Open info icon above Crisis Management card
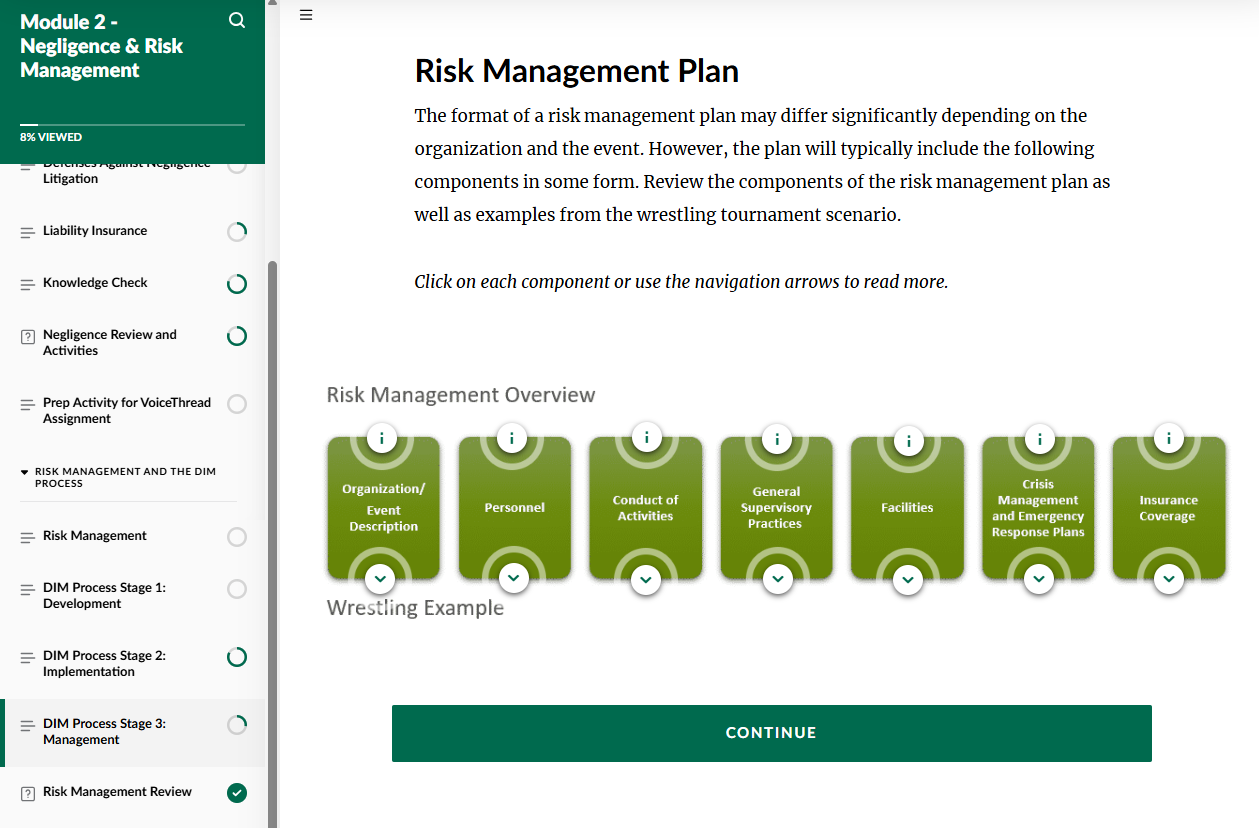This screenshot has height=828, width=1259. coord(1038,438)
